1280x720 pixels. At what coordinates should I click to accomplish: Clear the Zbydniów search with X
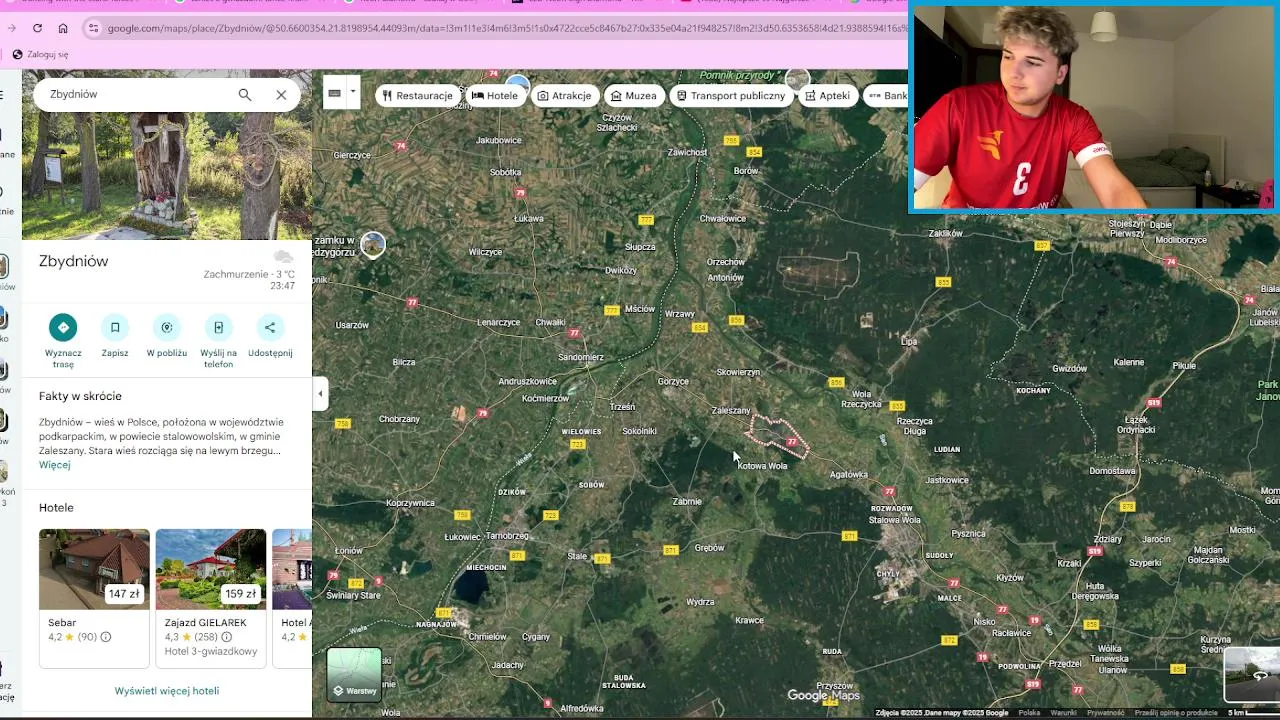pos(281,95)
